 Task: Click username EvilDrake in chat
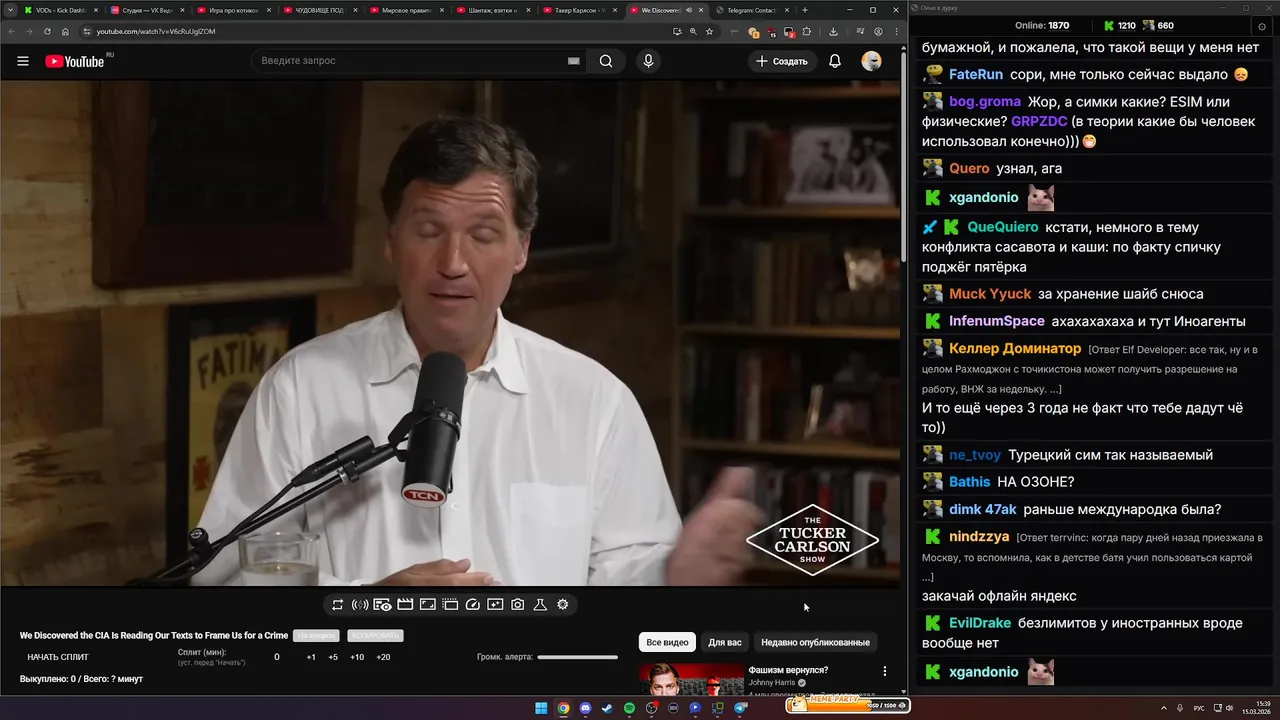(x=980, y=623)
